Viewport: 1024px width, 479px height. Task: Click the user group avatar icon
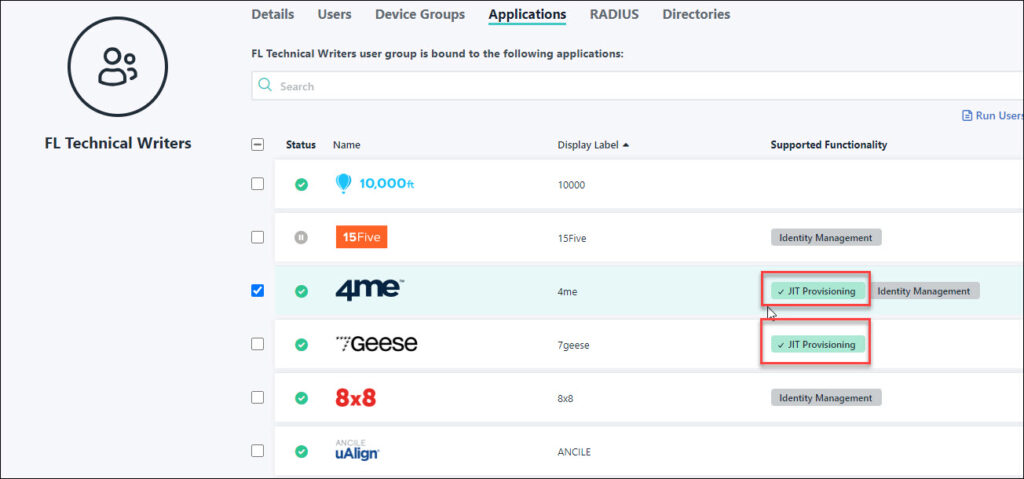tap(118, 66)
